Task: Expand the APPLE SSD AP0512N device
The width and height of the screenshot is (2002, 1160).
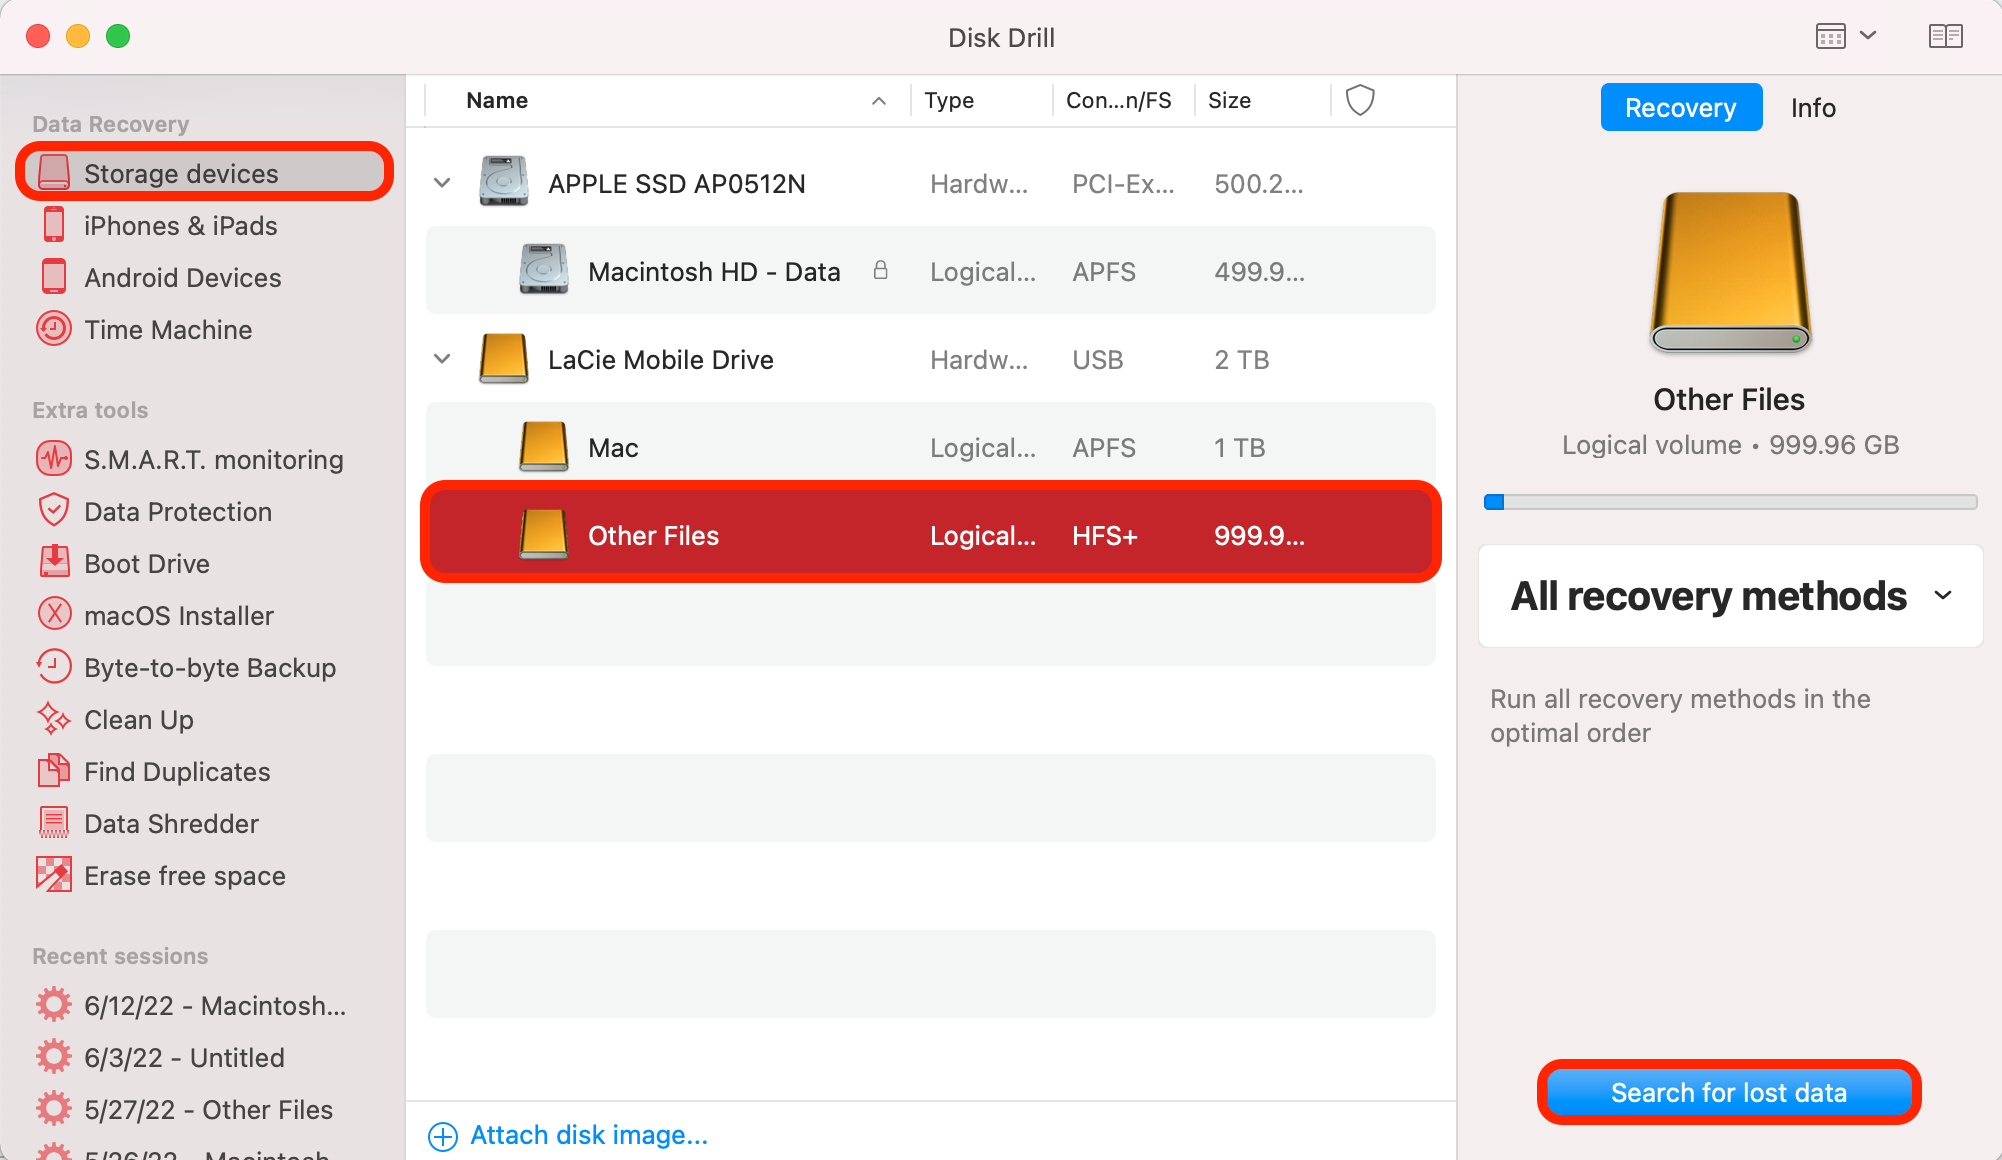Action: pos(440,182)
